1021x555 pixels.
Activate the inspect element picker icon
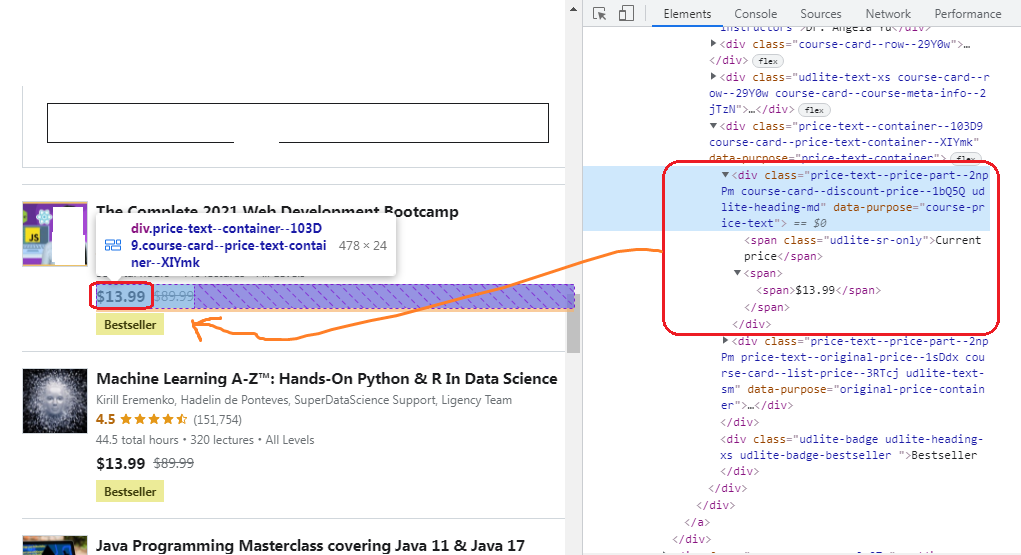point(600,14)
